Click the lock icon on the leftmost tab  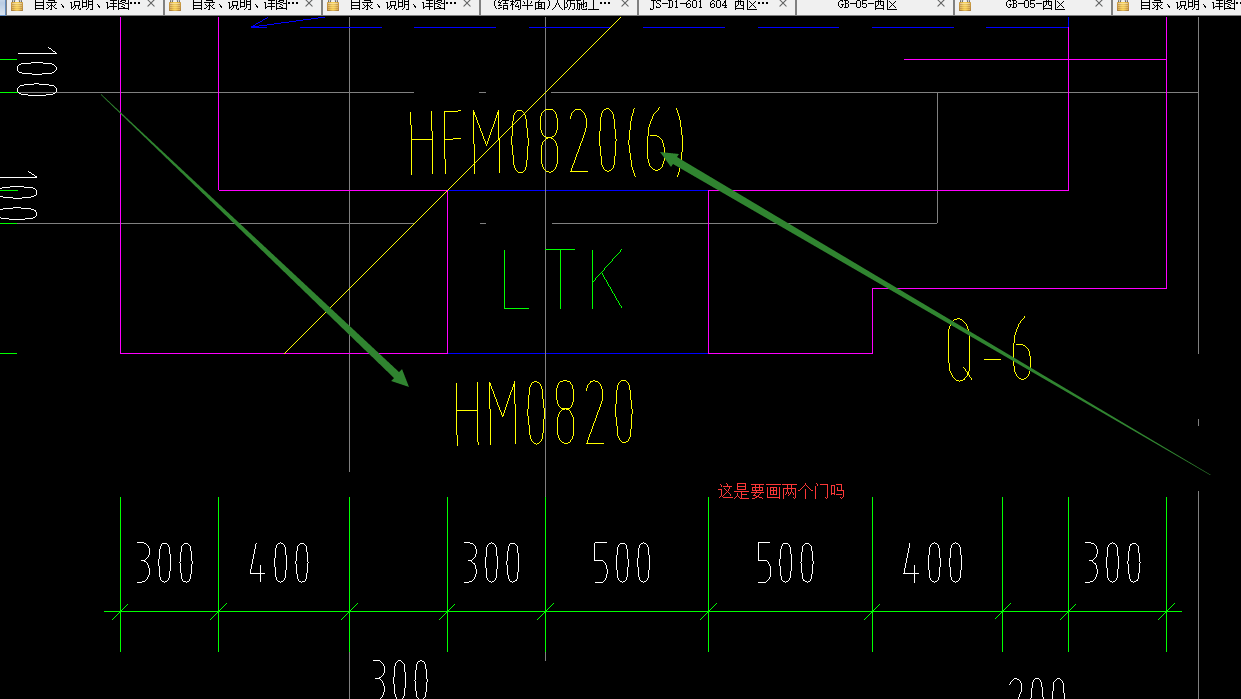tap(17, 6)
